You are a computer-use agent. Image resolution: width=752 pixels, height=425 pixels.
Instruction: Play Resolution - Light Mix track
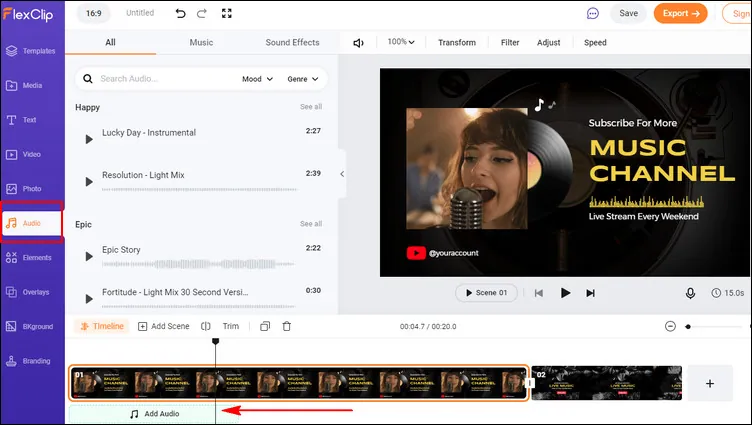tap(89, 182)
